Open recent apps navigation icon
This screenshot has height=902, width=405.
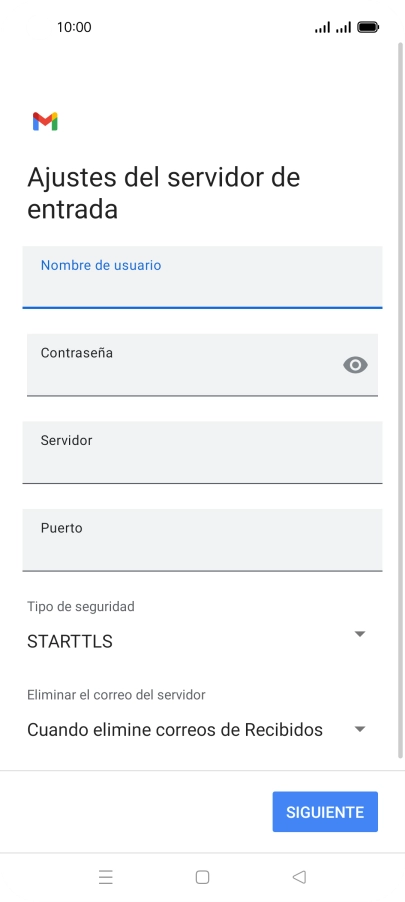click(x=105, y=877)
